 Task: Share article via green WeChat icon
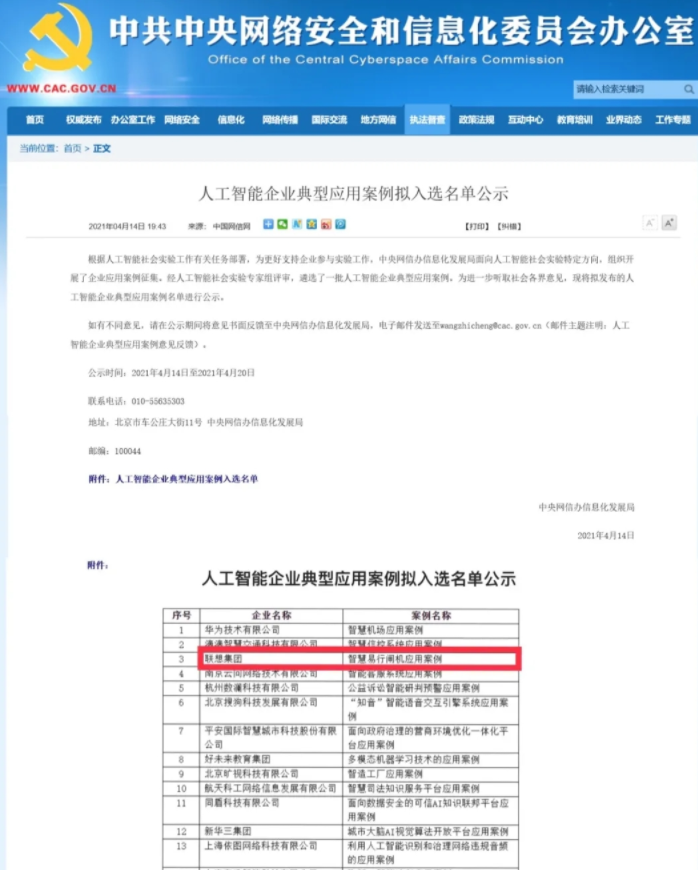click(x=282, y=224)
